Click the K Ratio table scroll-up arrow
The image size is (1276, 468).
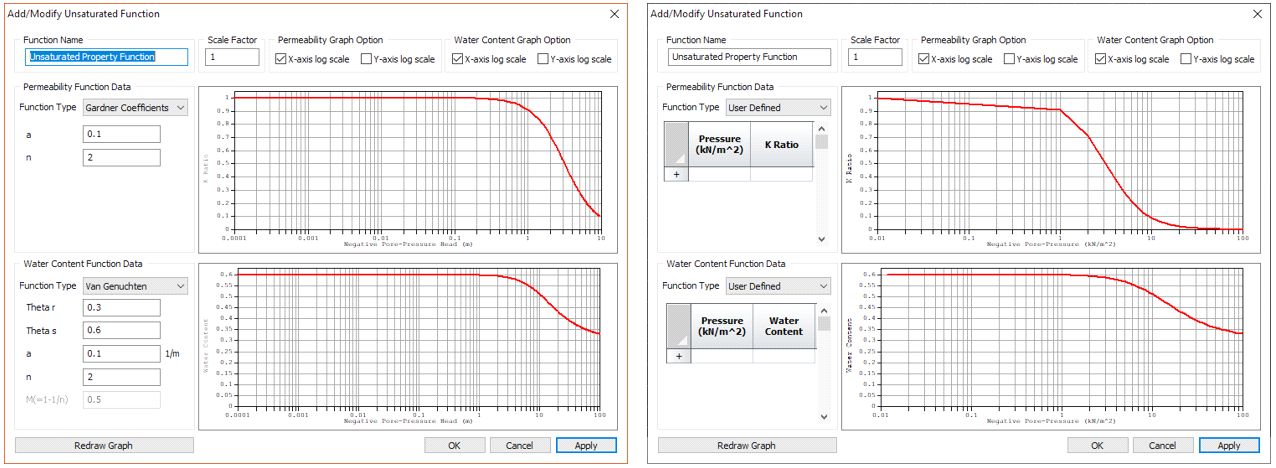click(821, 128)
